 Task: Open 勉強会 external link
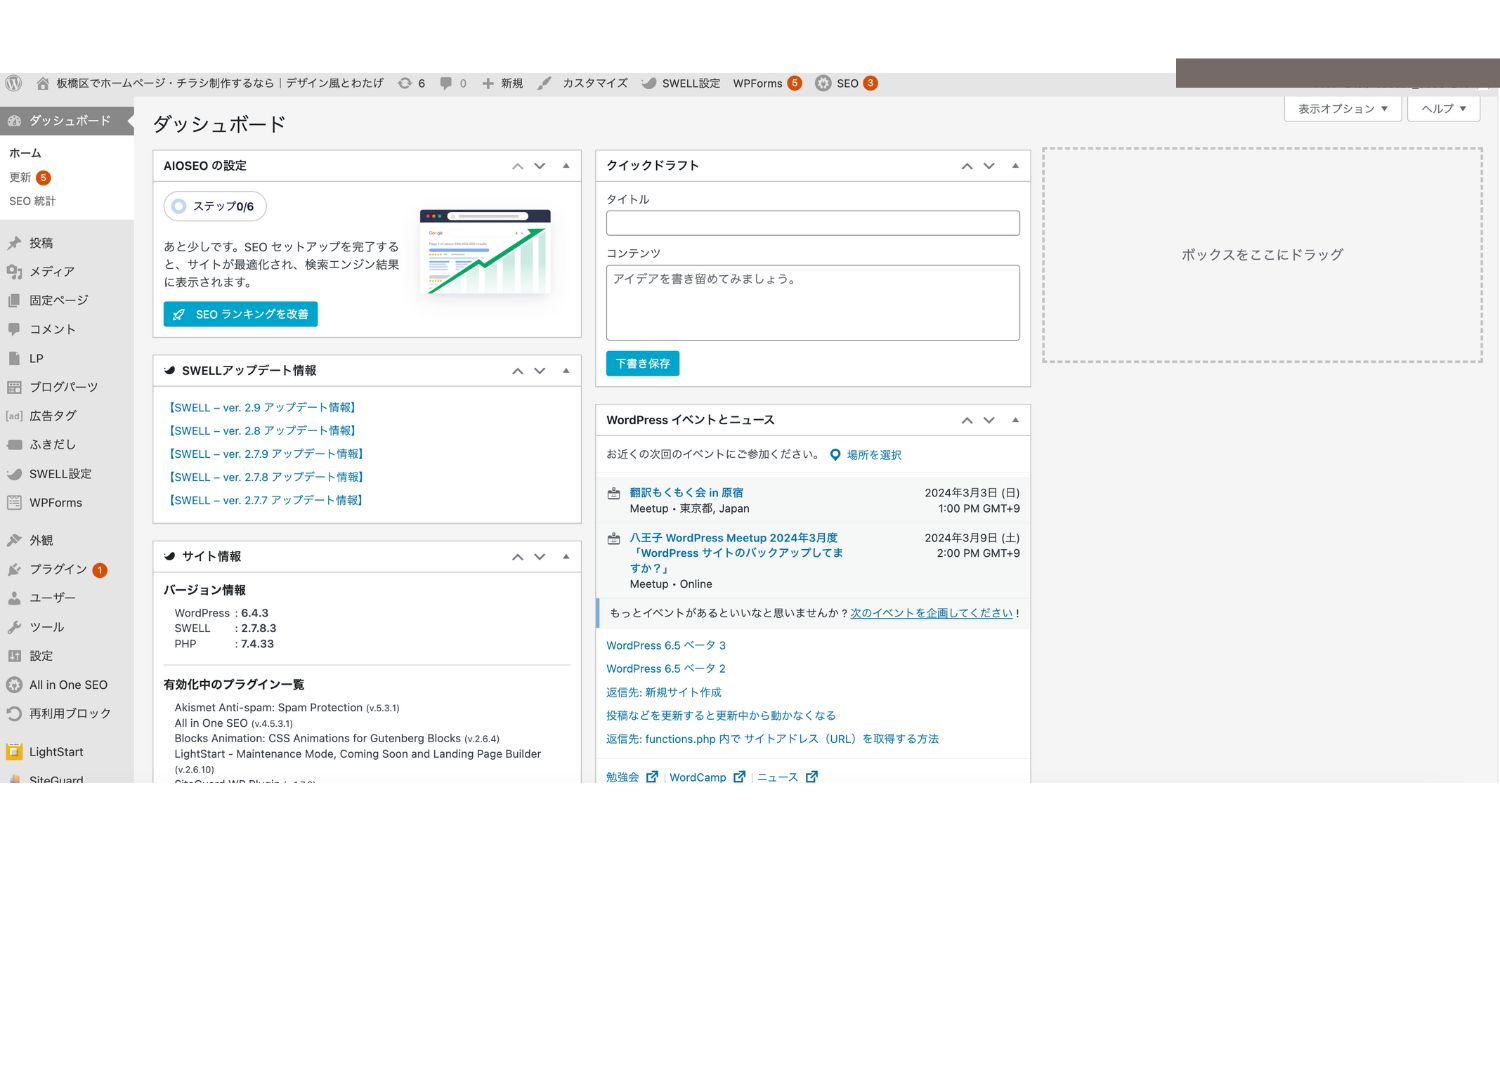632,777
